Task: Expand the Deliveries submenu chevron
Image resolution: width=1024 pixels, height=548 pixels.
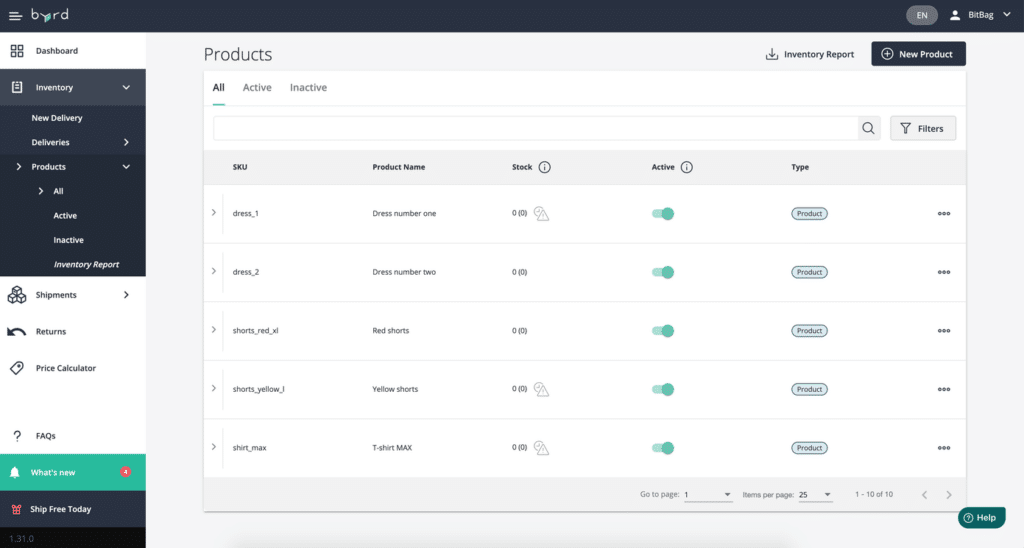Action: (x=126, y=142)
